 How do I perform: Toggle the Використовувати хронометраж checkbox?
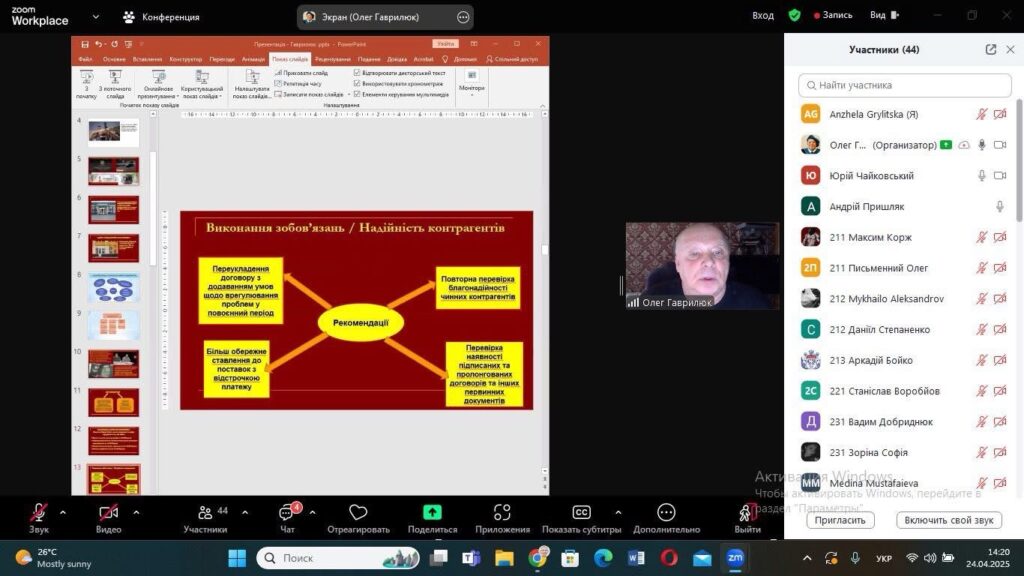tap(358, 84)
